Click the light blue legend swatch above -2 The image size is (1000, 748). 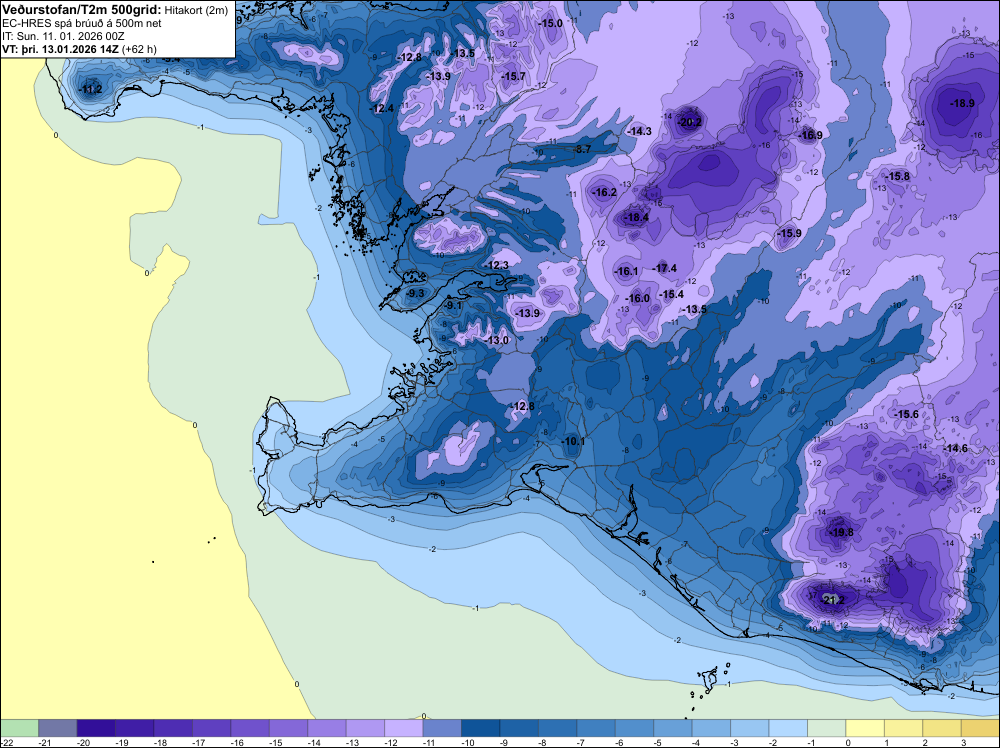(x=788, y=728)
